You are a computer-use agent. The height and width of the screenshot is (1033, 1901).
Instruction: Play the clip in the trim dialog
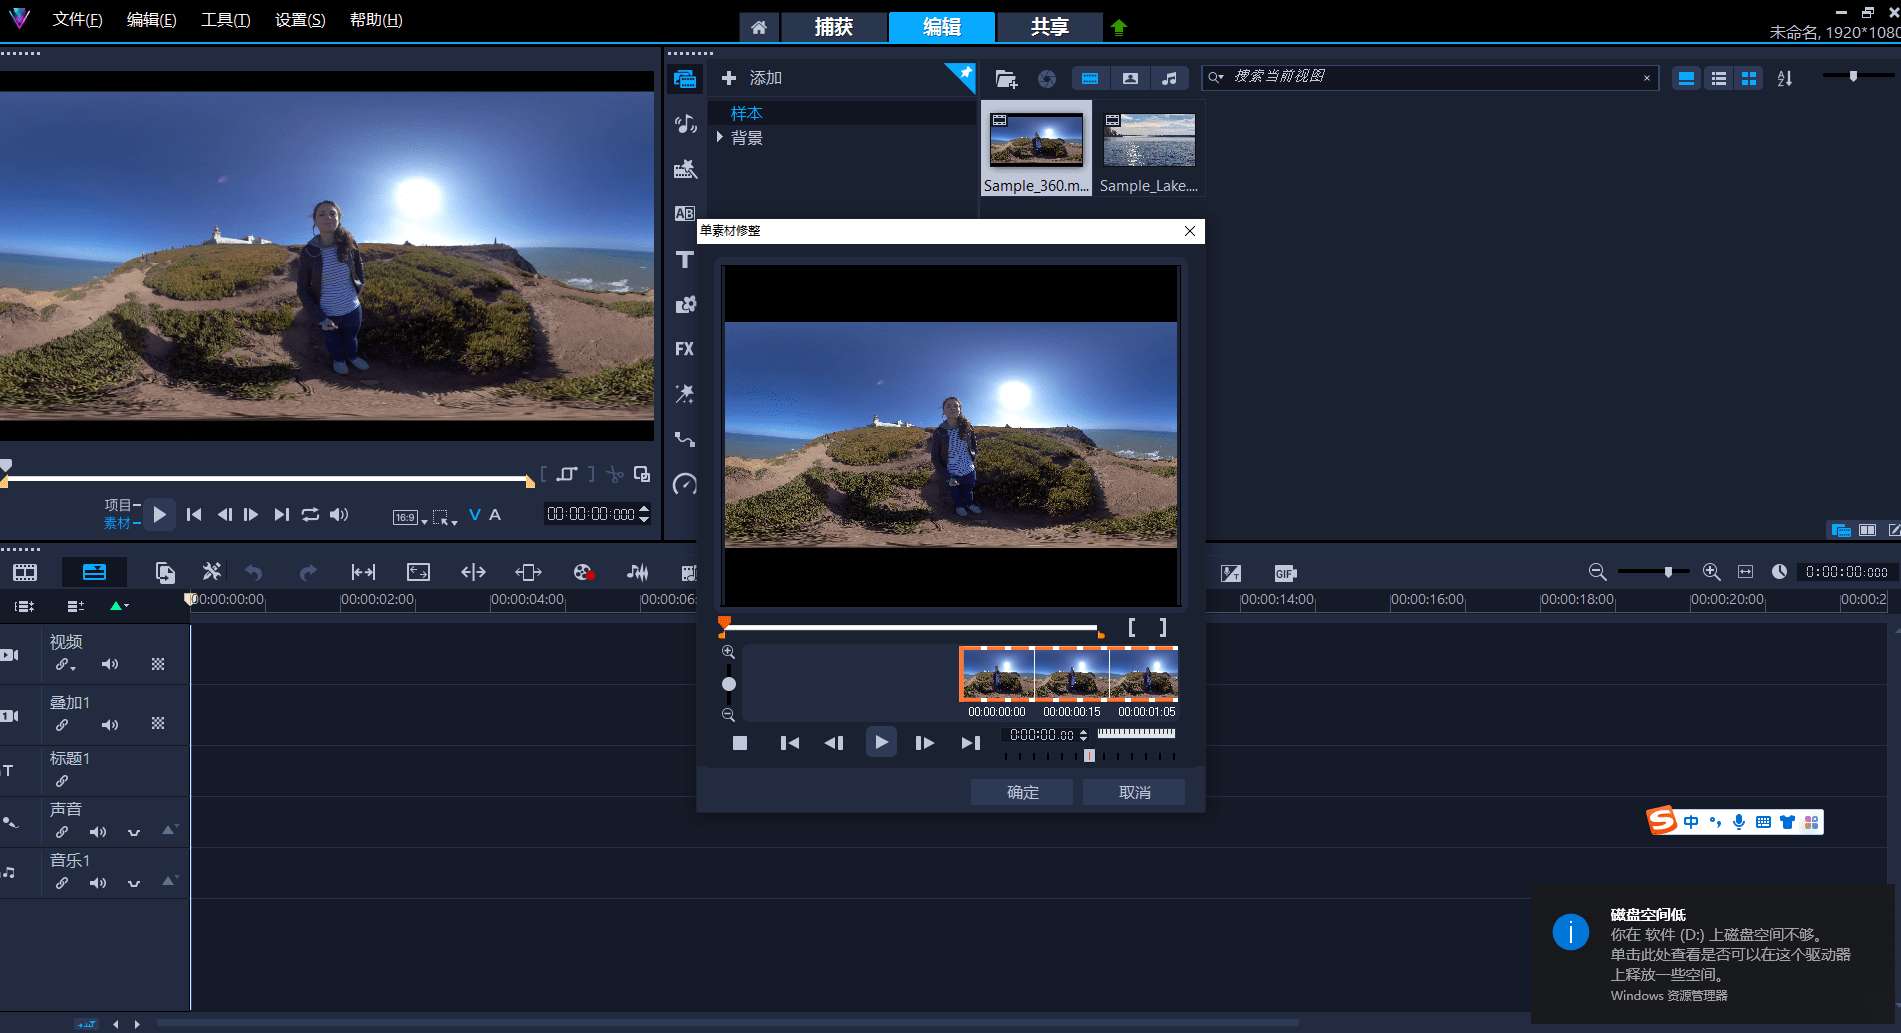(x=881, y=742)
